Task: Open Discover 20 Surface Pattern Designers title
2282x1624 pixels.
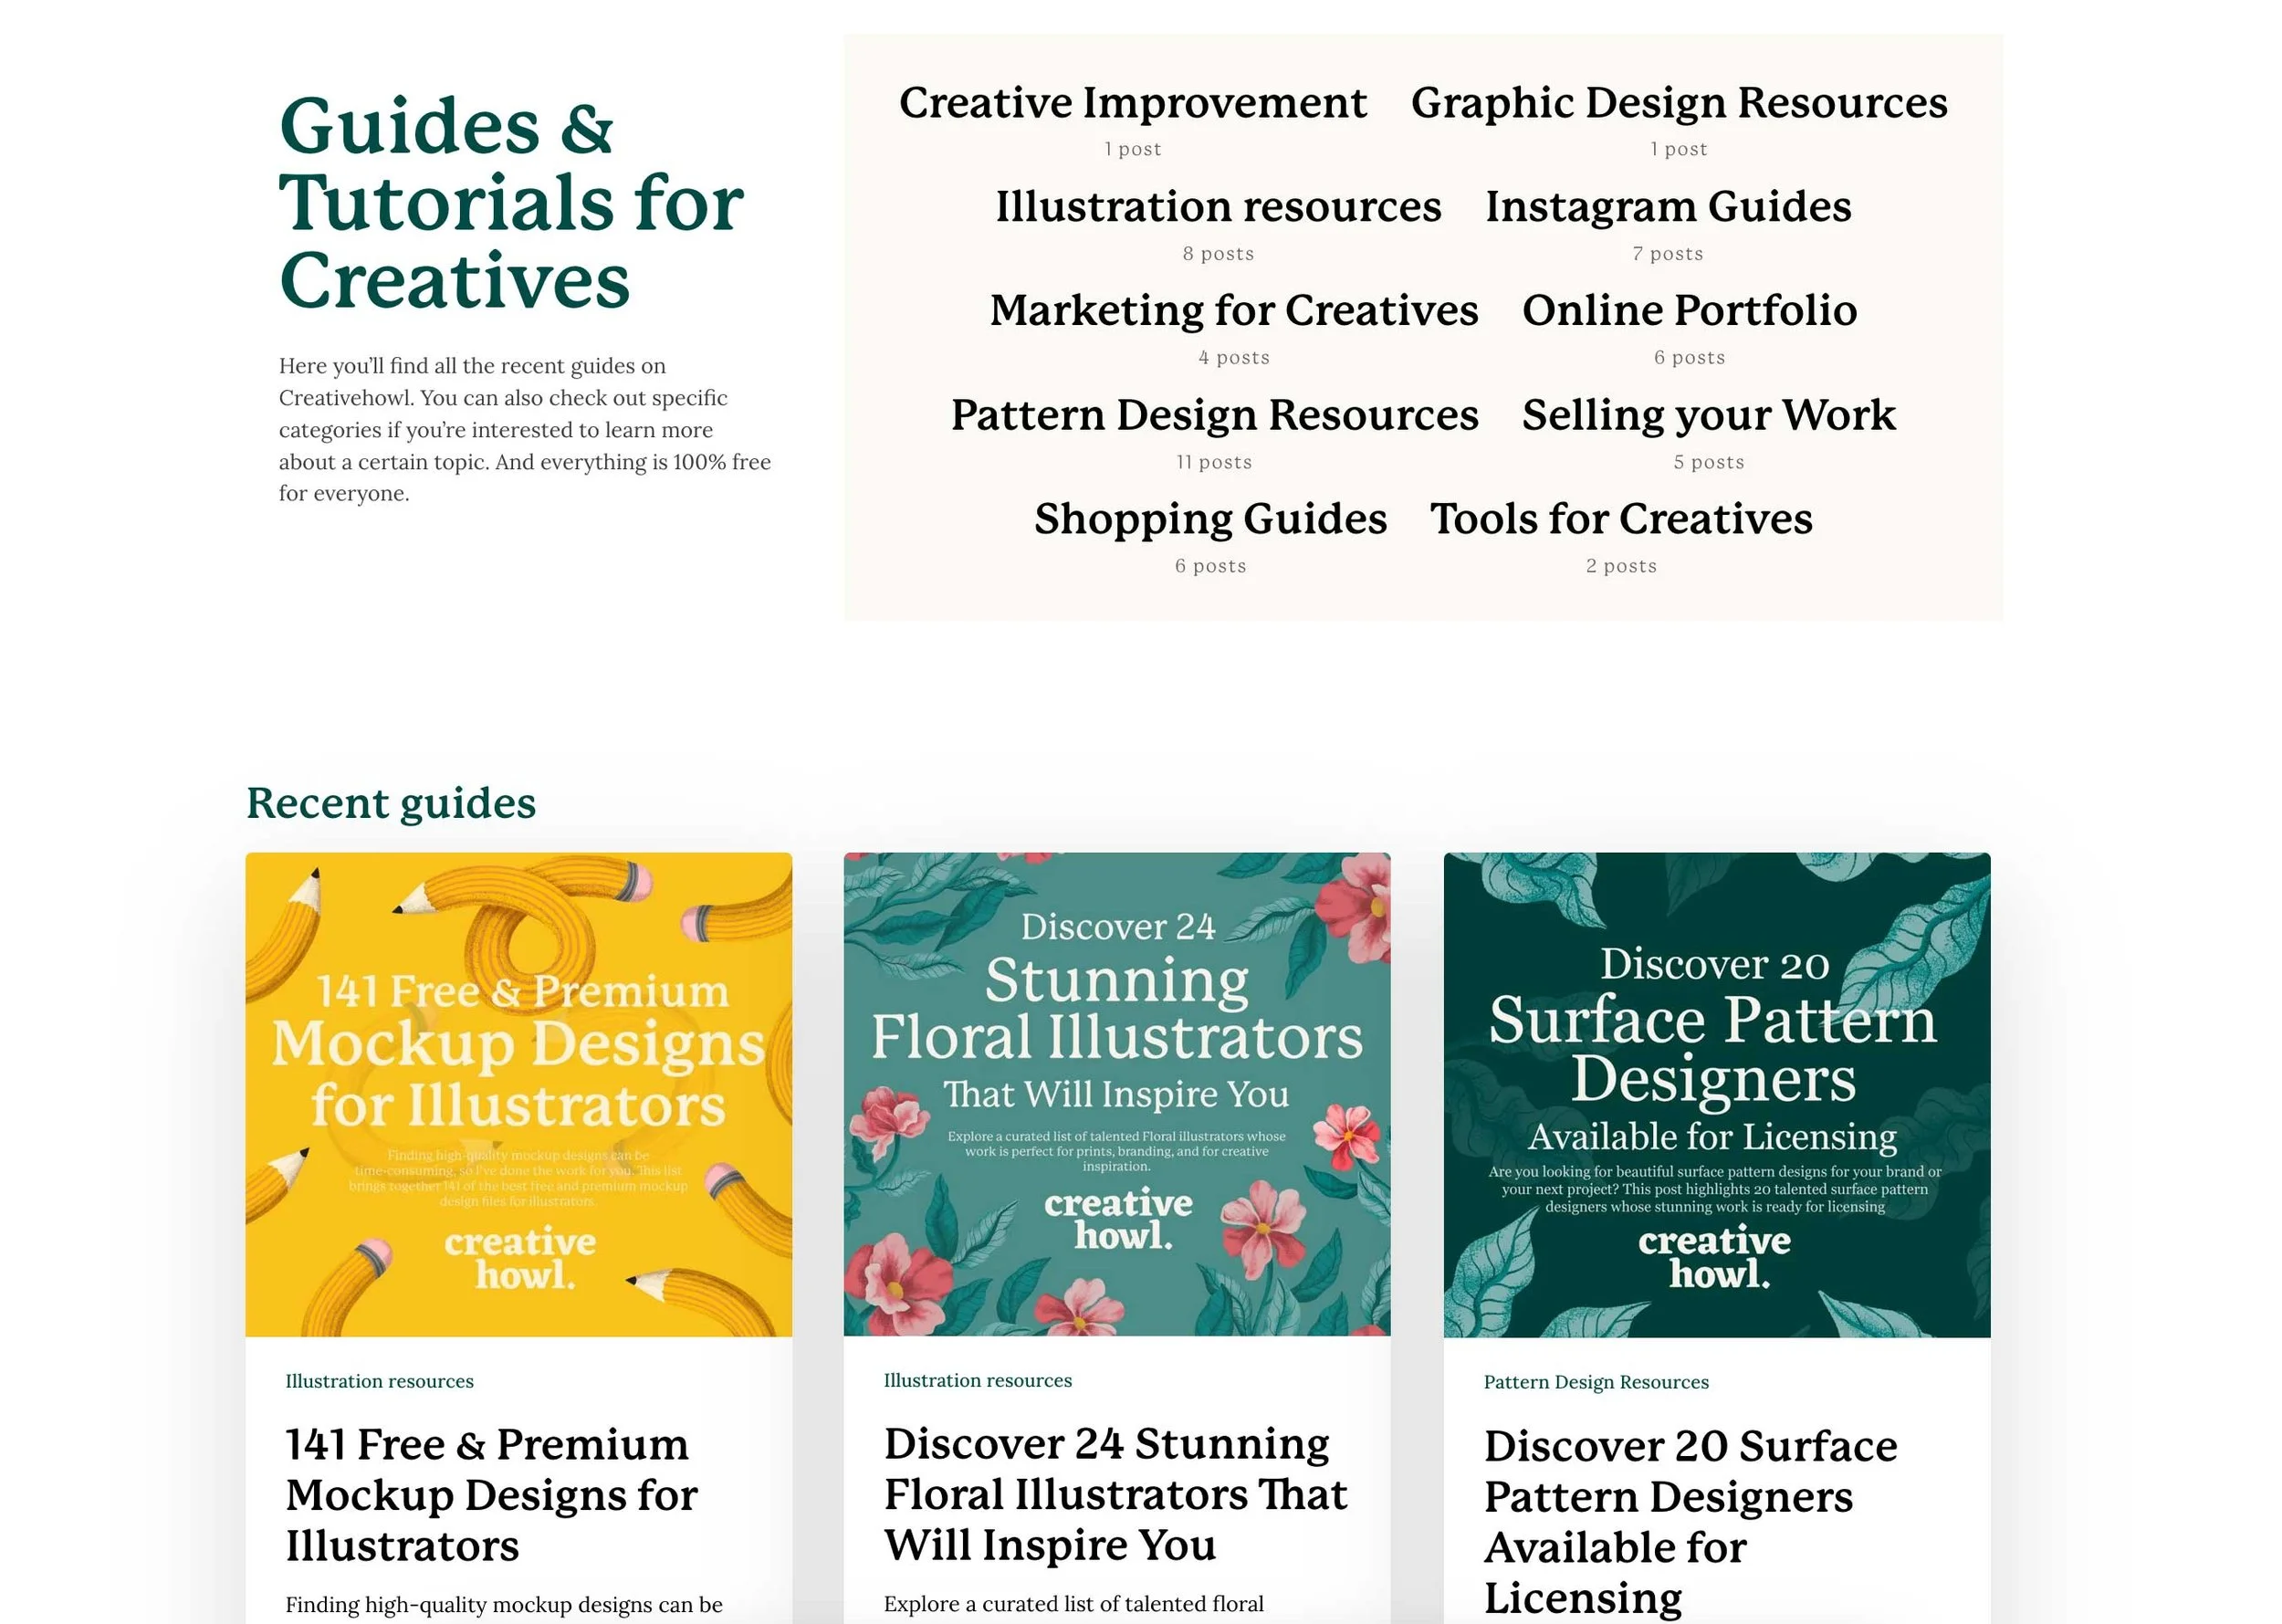Action: tap(1690, 1522)
